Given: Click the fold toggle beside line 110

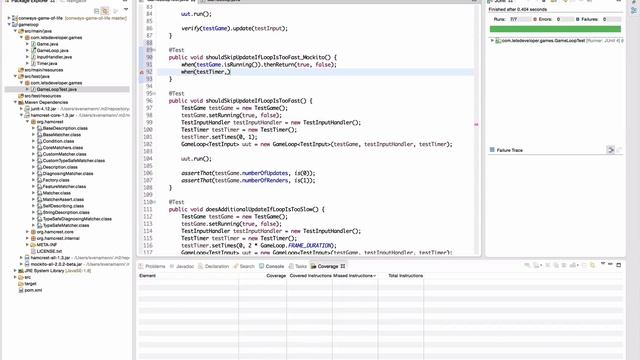Looking at the screenshot, I should [154, 202].
